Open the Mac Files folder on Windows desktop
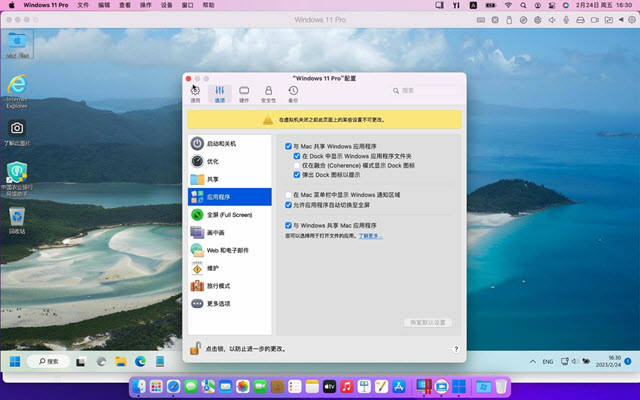 (x=17, y=44)
